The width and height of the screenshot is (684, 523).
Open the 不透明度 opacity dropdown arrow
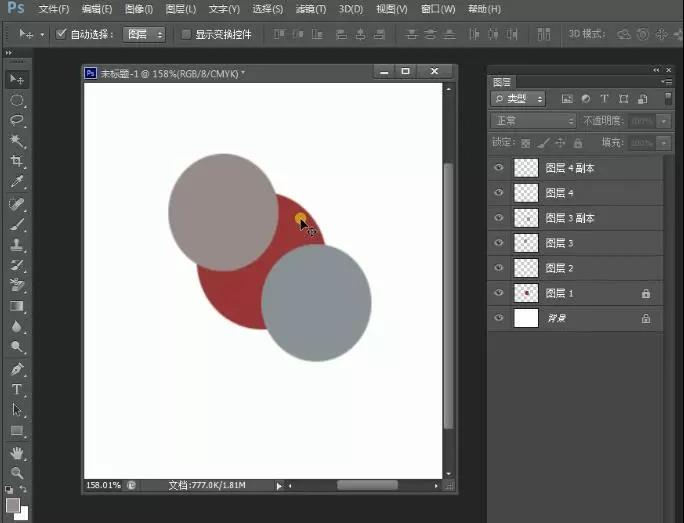pos(663,121)
